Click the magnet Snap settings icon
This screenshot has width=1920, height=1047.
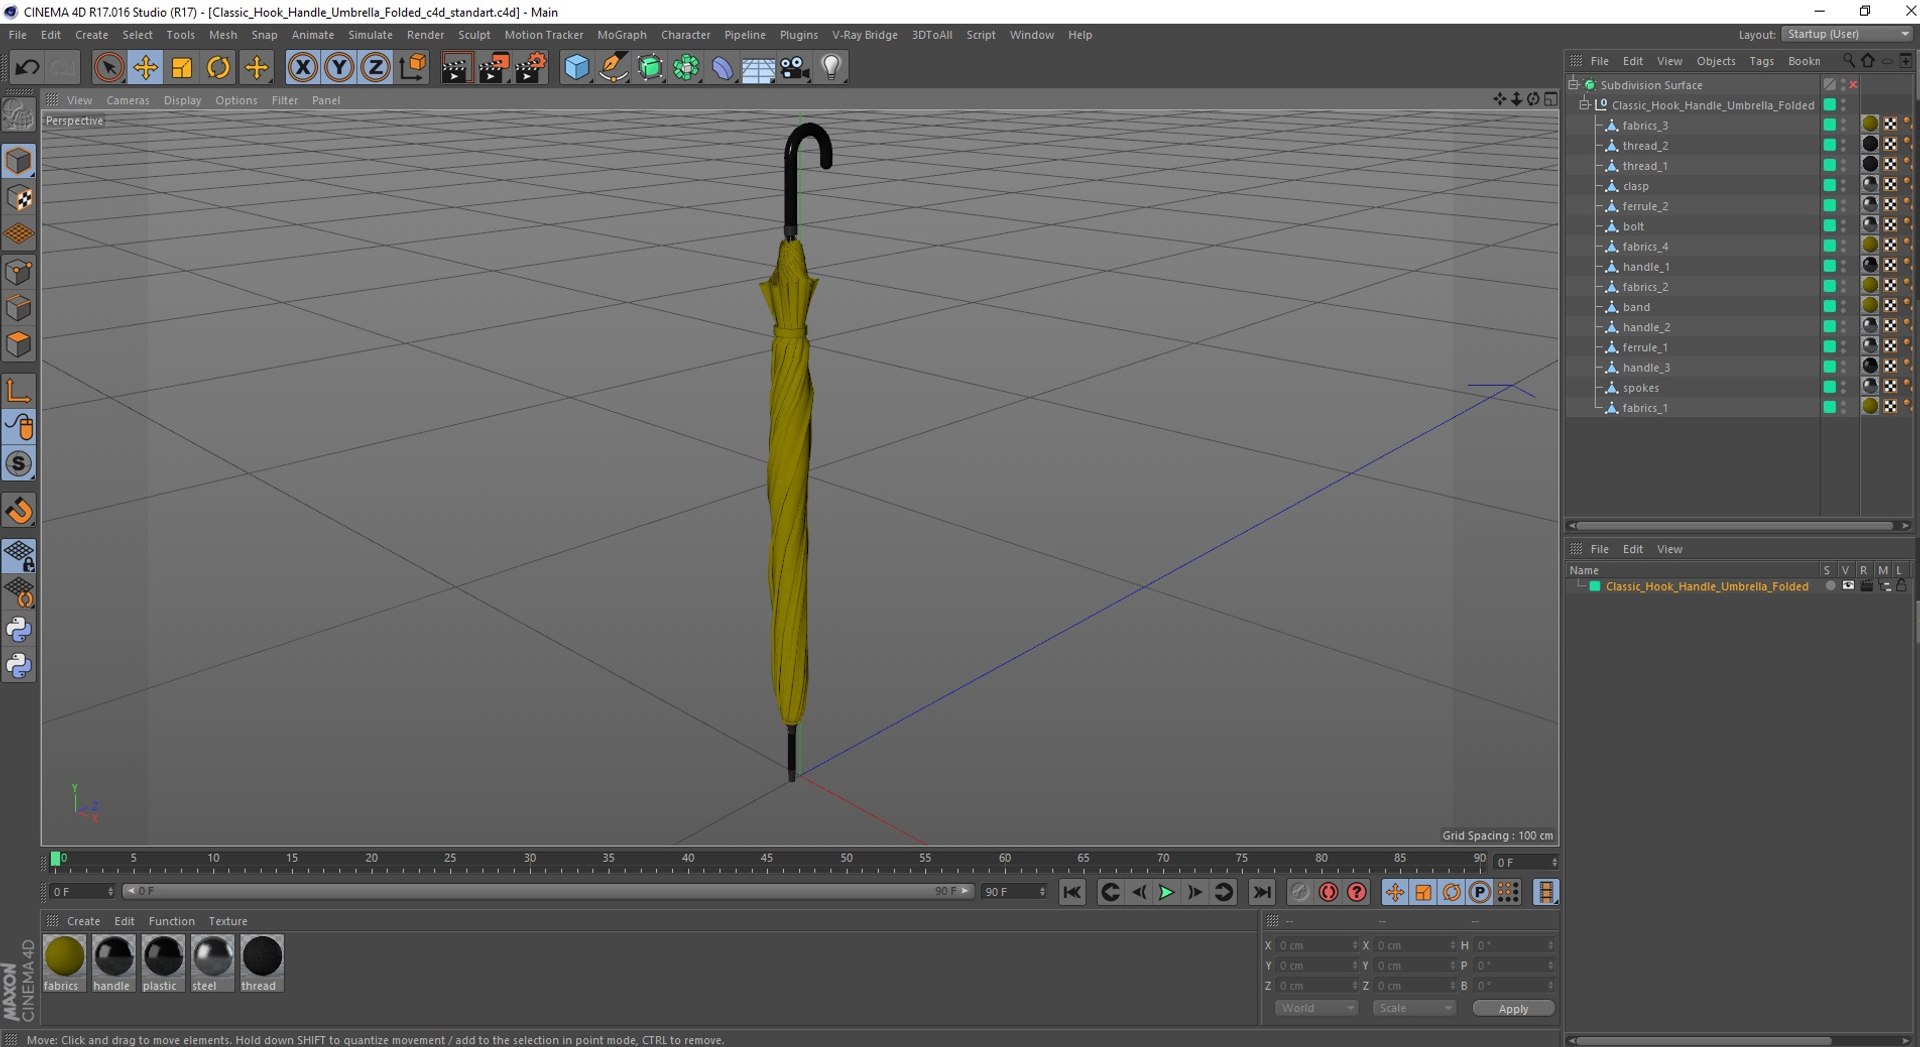coord(18,511)
